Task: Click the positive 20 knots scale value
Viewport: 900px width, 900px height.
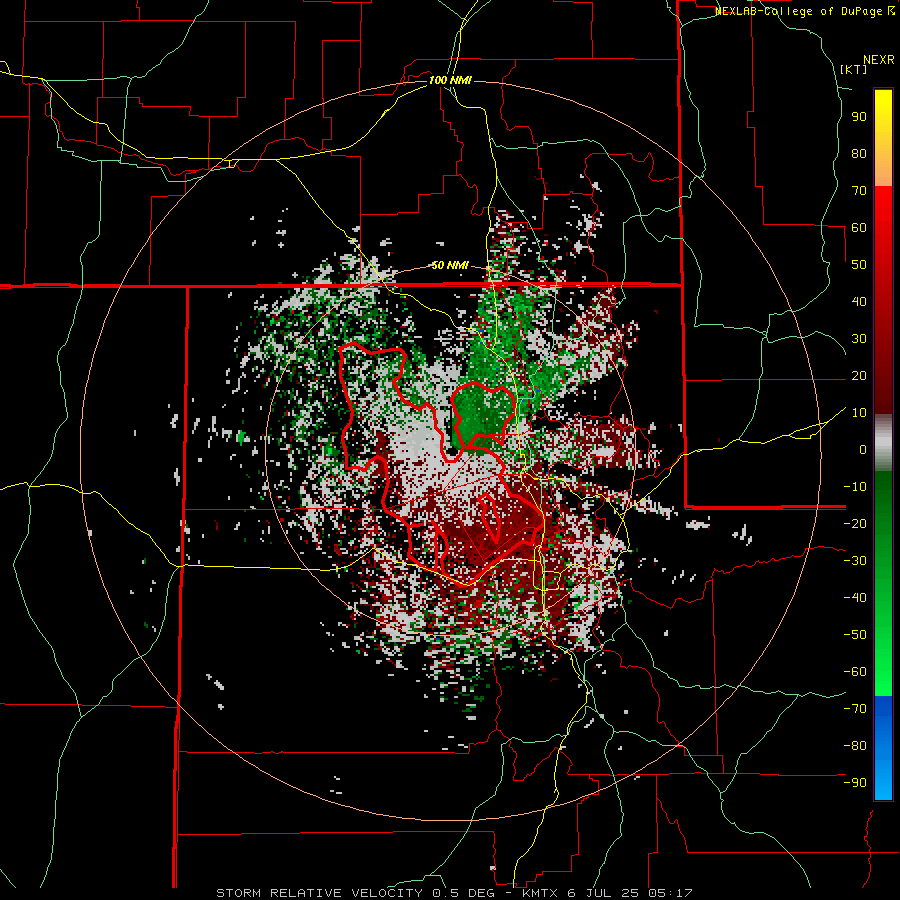Action: tap(859, 376)
